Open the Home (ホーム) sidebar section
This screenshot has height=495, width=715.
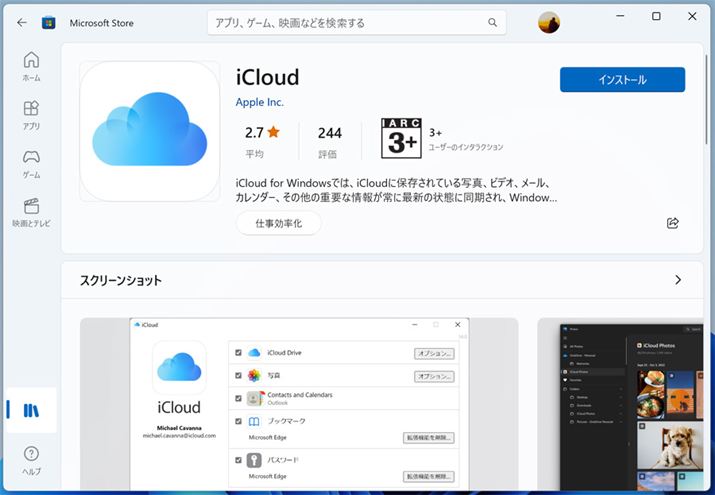(x=31, y=66)
